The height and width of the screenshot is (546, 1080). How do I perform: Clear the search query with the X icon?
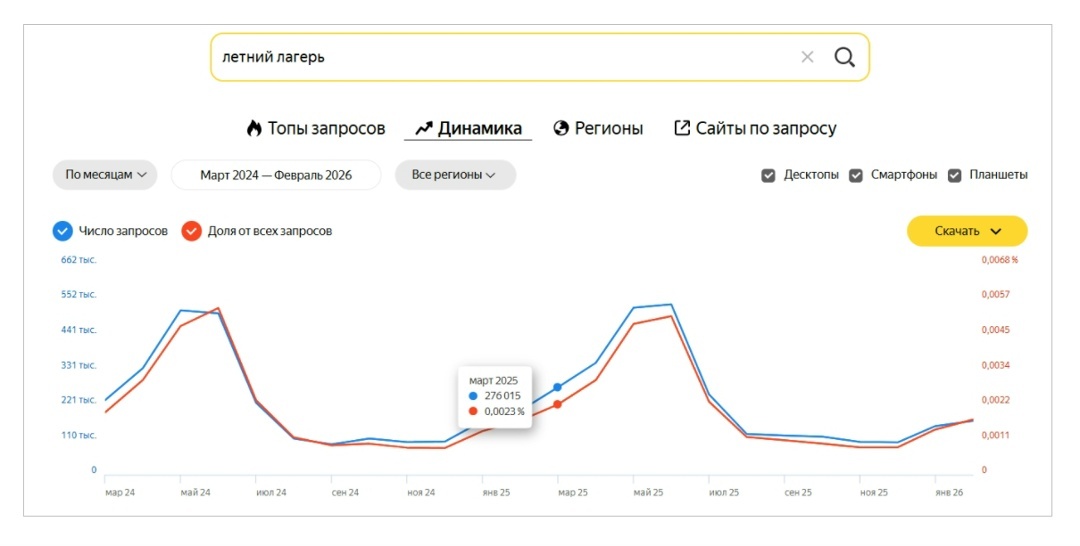coord(807,57)
